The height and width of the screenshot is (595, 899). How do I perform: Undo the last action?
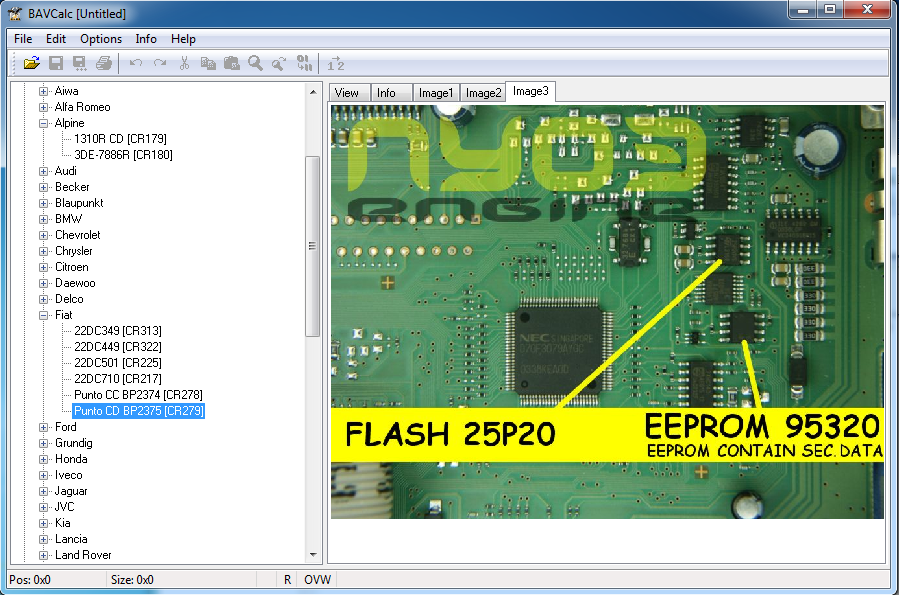tap(135, 63)
